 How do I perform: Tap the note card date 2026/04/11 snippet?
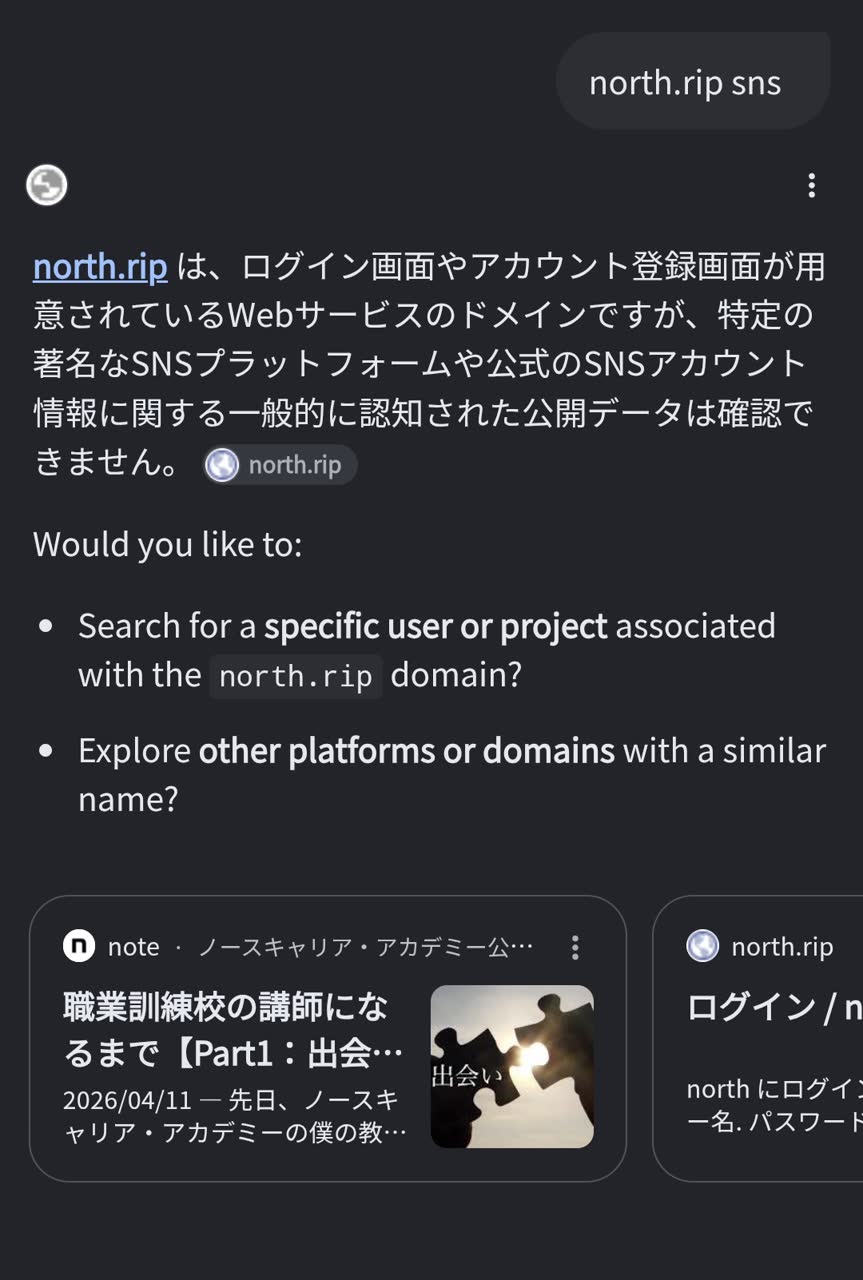click(x=235, y=1117)
